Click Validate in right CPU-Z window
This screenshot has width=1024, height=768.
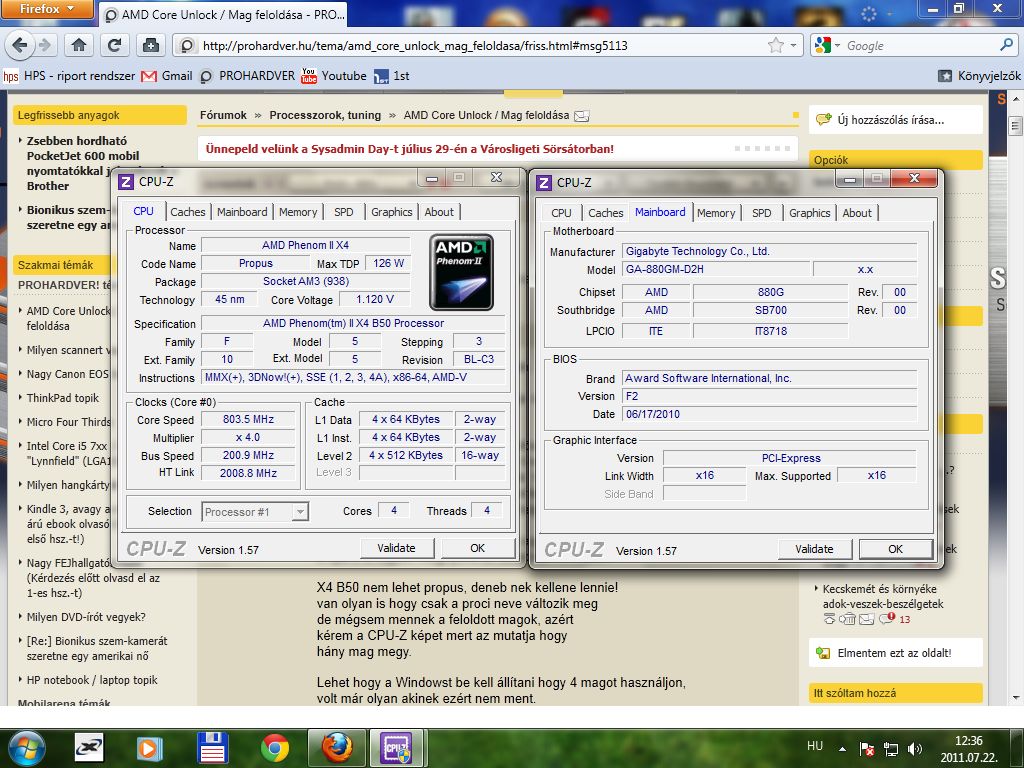(x=814, y=549)
